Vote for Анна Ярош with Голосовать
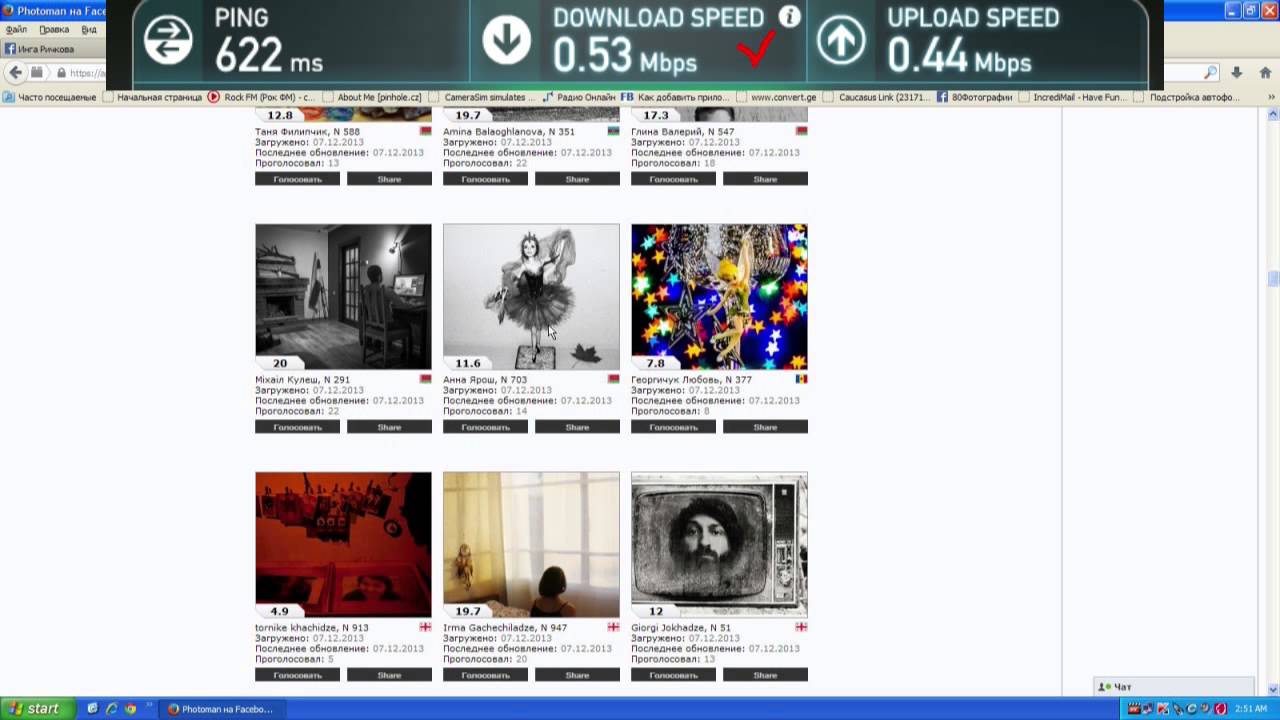1280x720 pixels. click(485, 427)
